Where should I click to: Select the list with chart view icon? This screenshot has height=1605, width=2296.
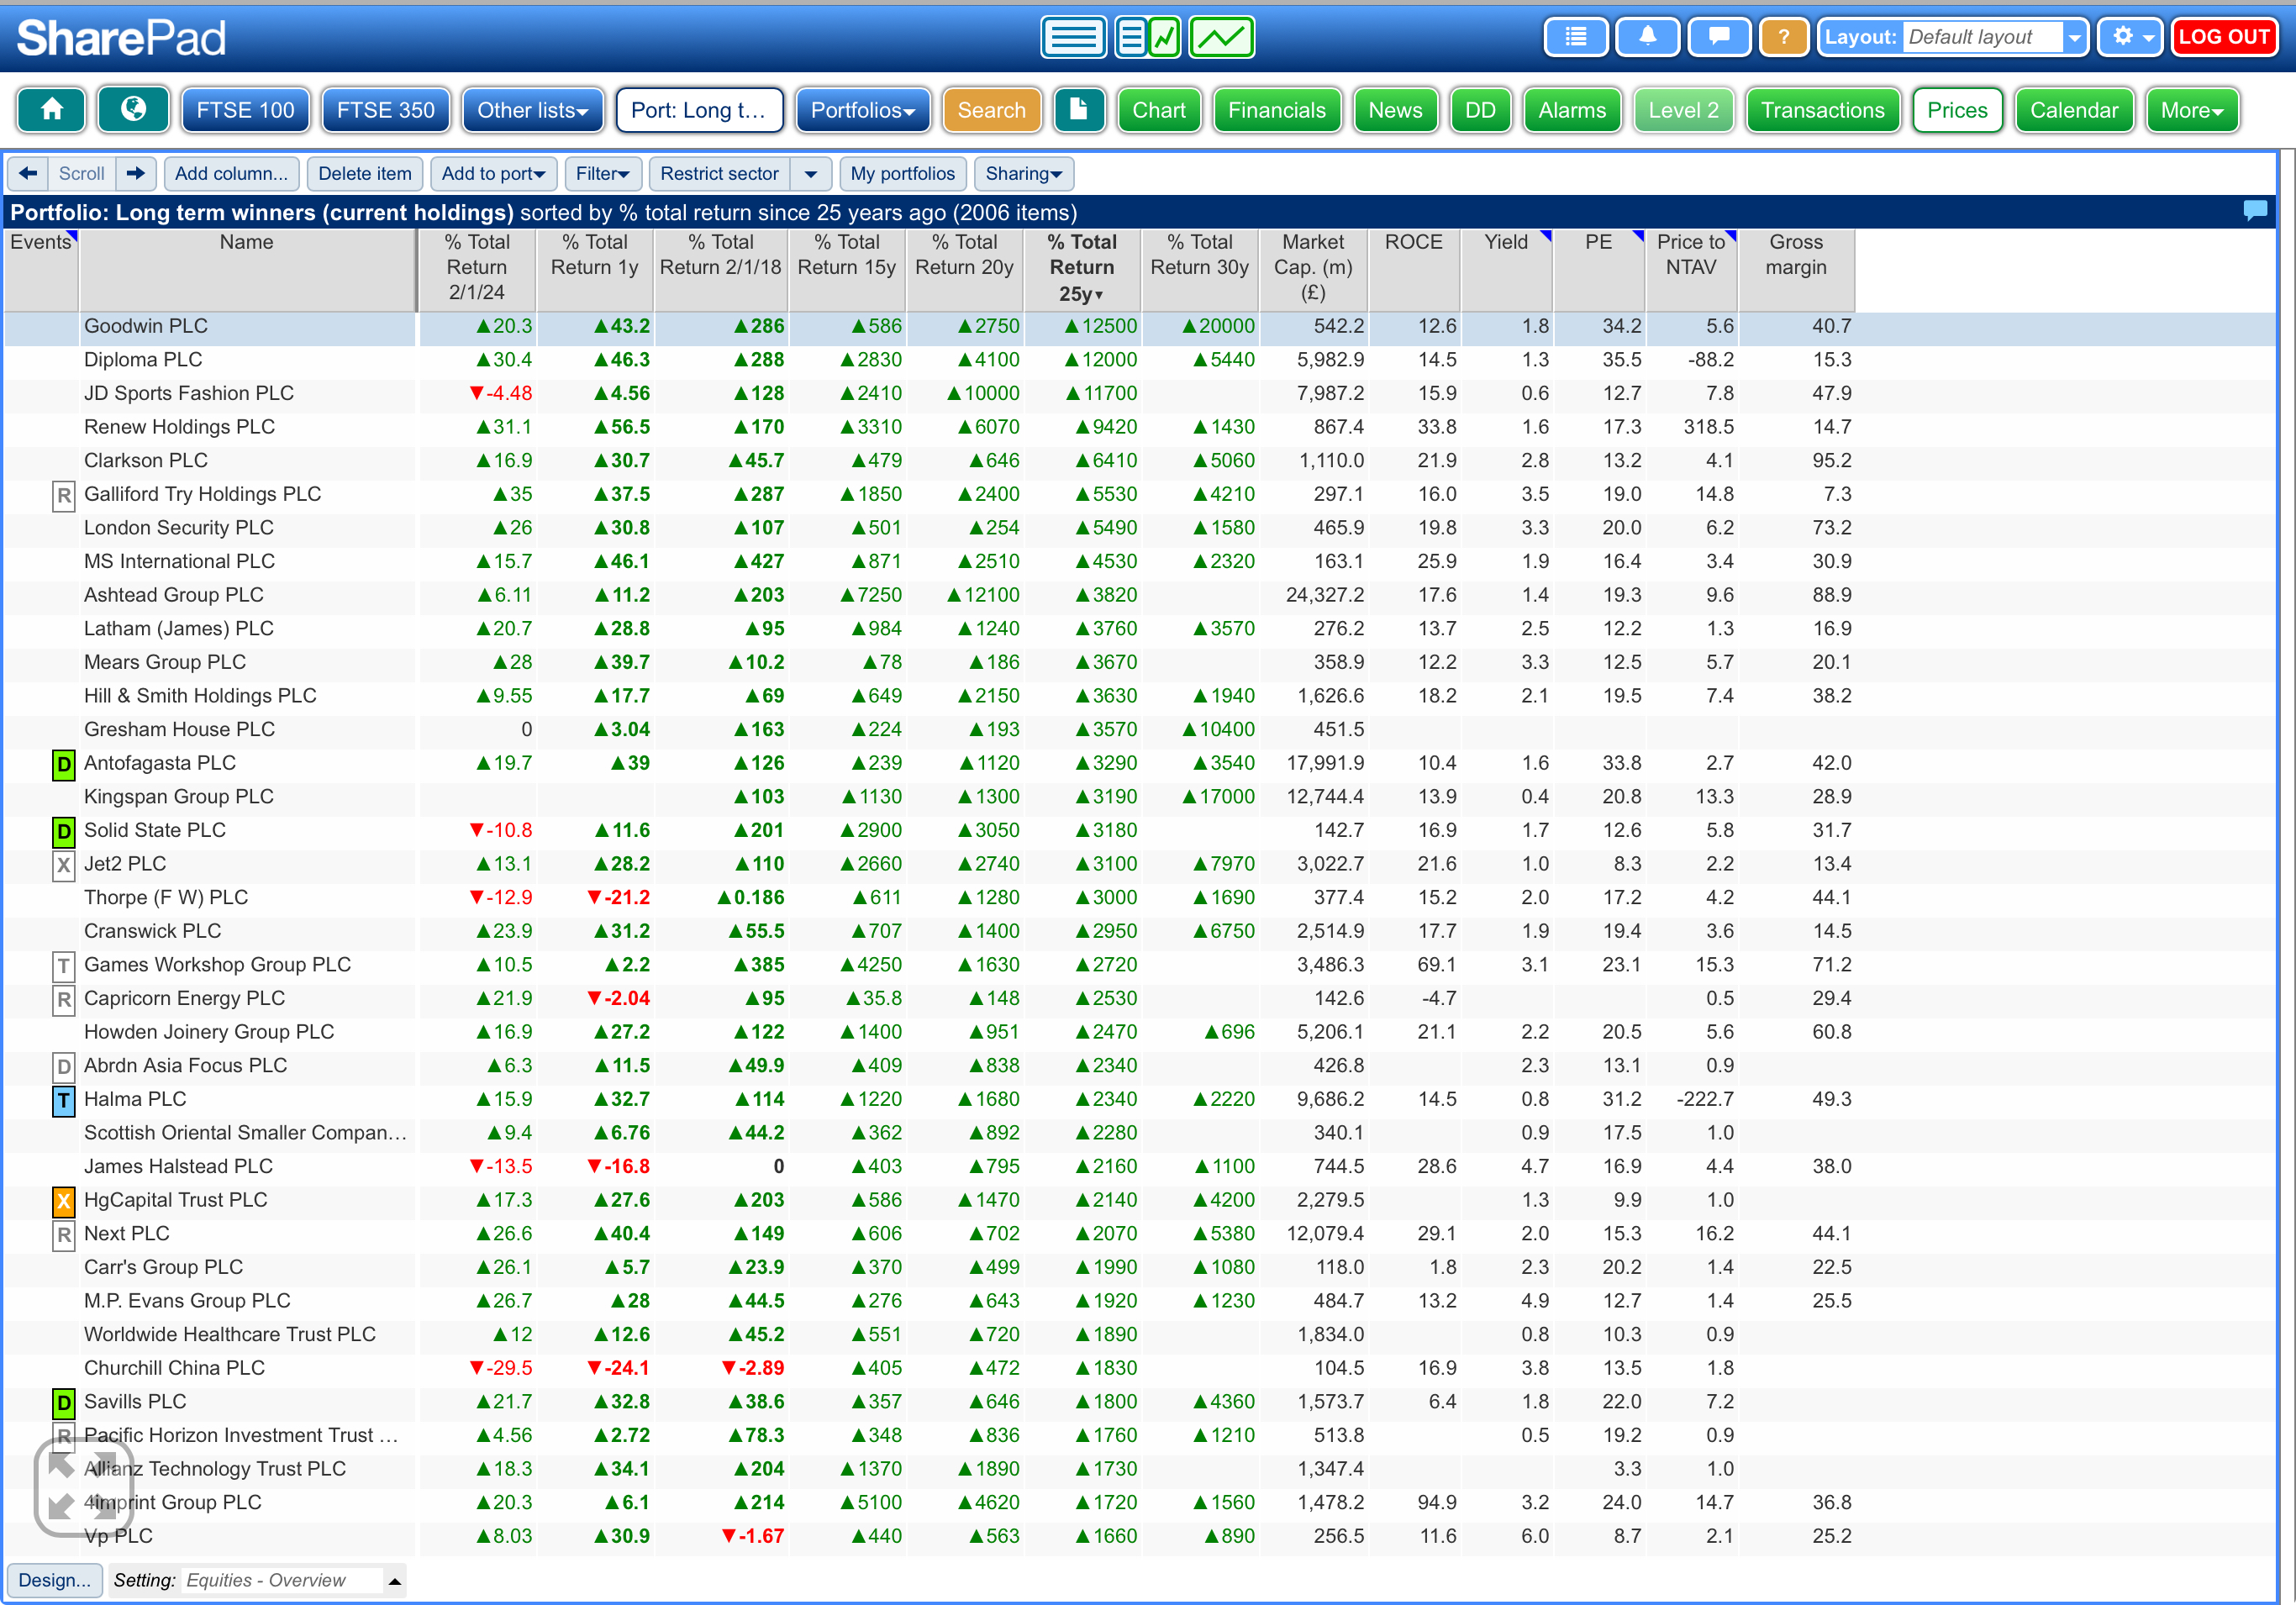coord(1148,38)
